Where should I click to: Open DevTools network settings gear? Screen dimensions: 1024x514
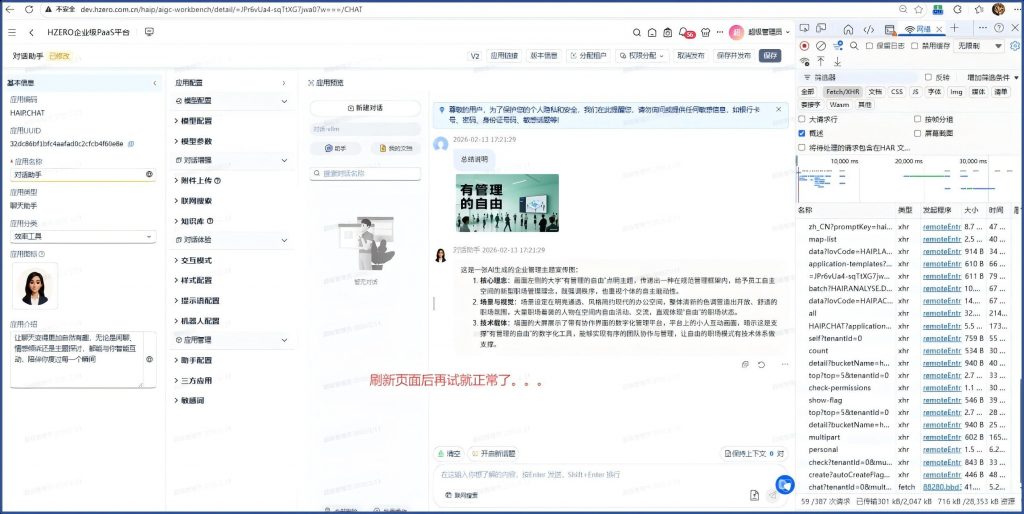[1014, 46]
